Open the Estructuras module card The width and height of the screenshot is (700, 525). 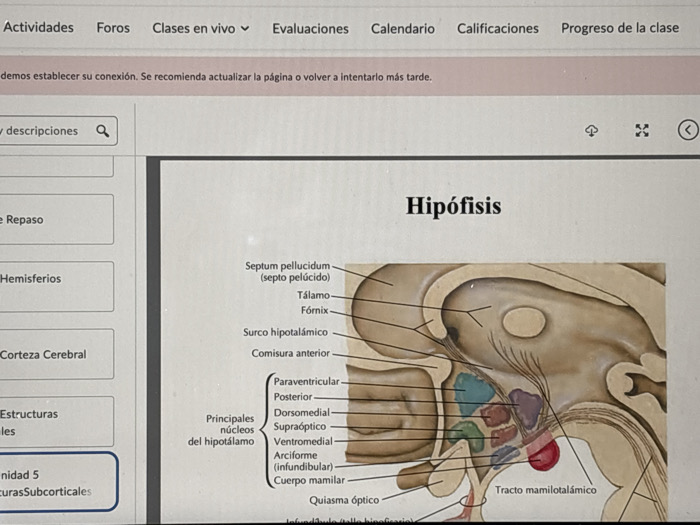[56, 421]
